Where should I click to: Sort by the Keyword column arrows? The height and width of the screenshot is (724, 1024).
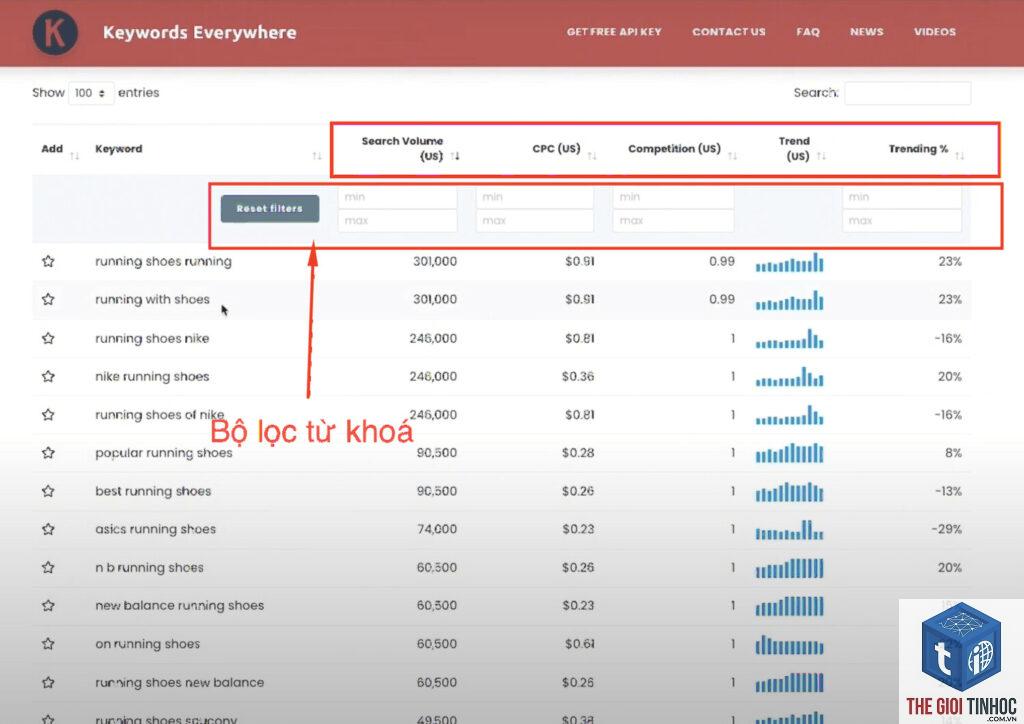point(317,155)
